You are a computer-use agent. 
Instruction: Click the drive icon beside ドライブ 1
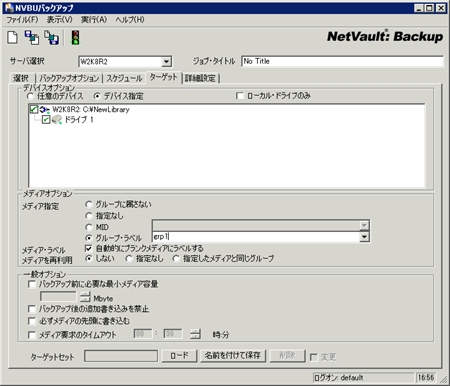[57, 119]
